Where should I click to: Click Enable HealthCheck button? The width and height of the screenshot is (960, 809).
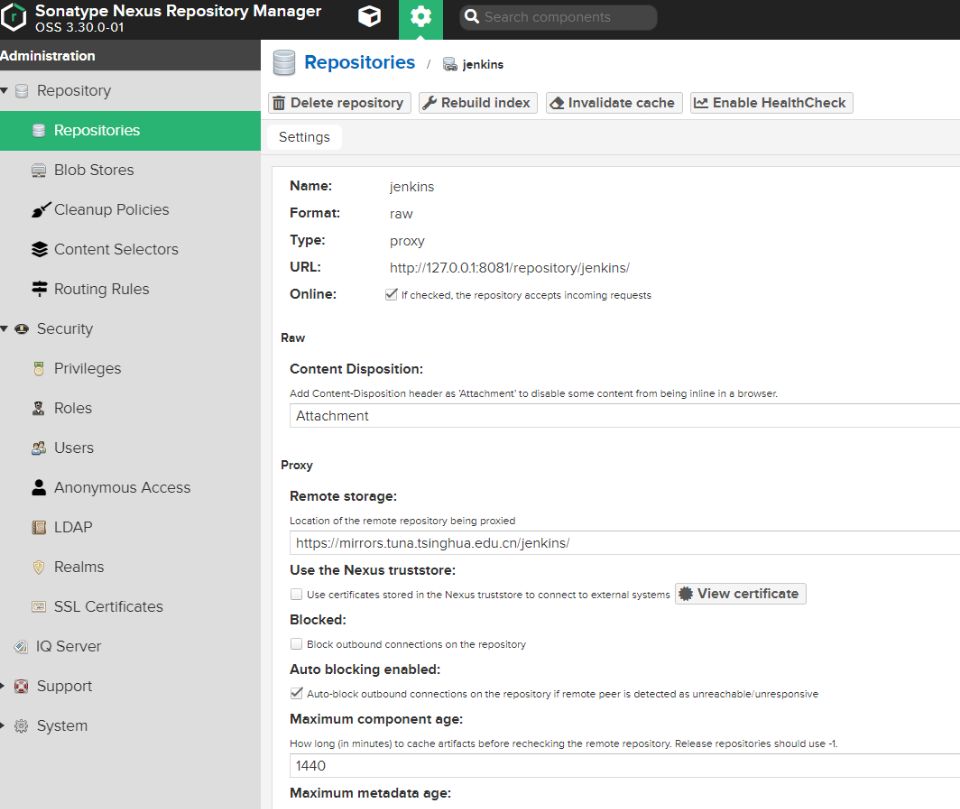(771, 103)
